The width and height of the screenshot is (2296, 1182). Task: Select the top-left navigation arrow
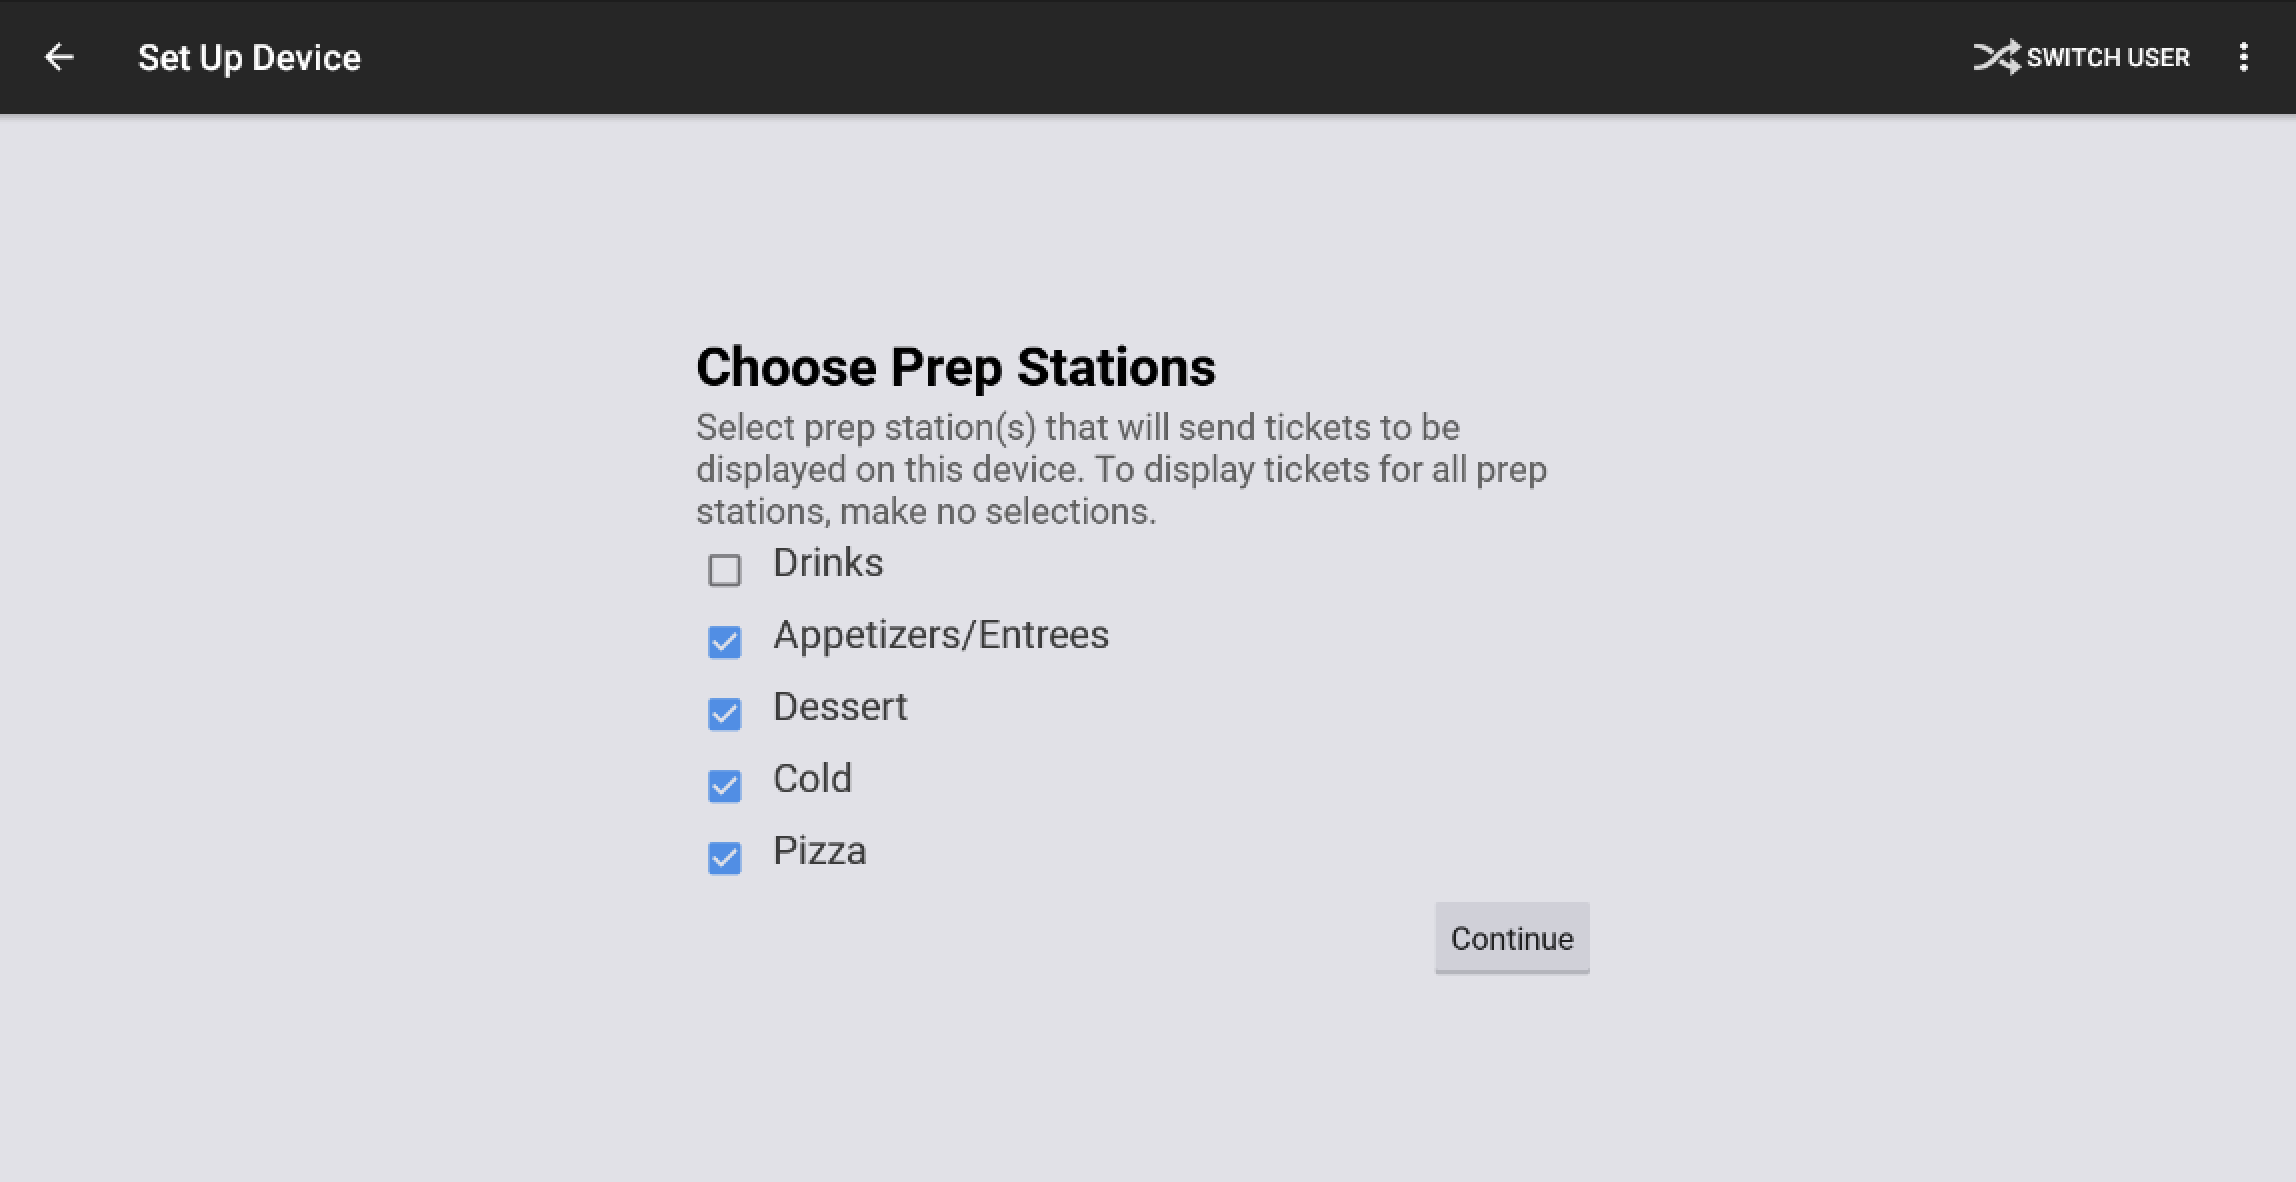59,57
